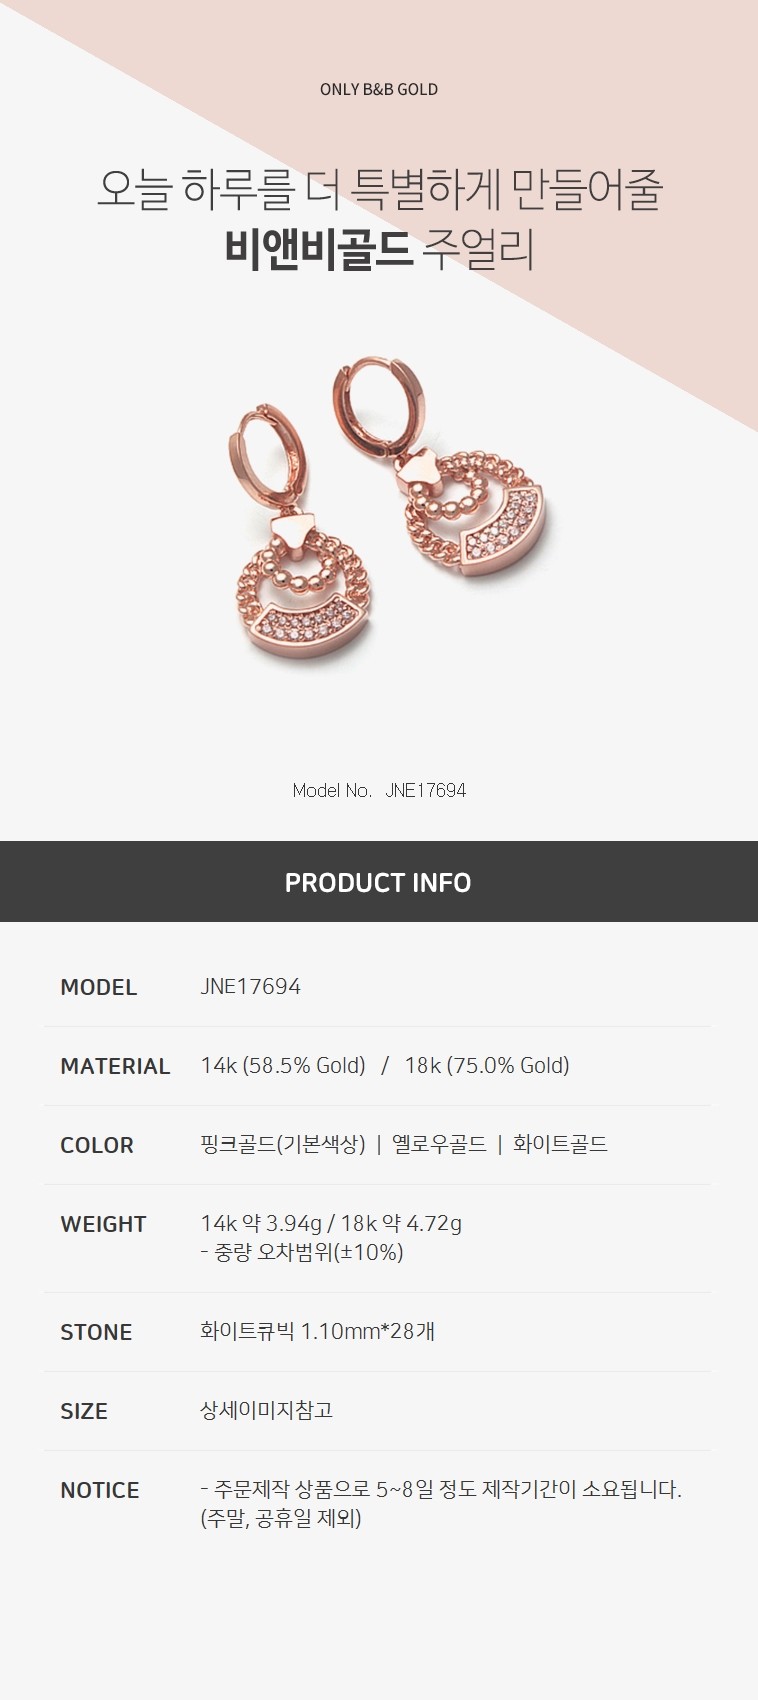Click the 14k (58.5% Gold) option text

[283, 1065]
